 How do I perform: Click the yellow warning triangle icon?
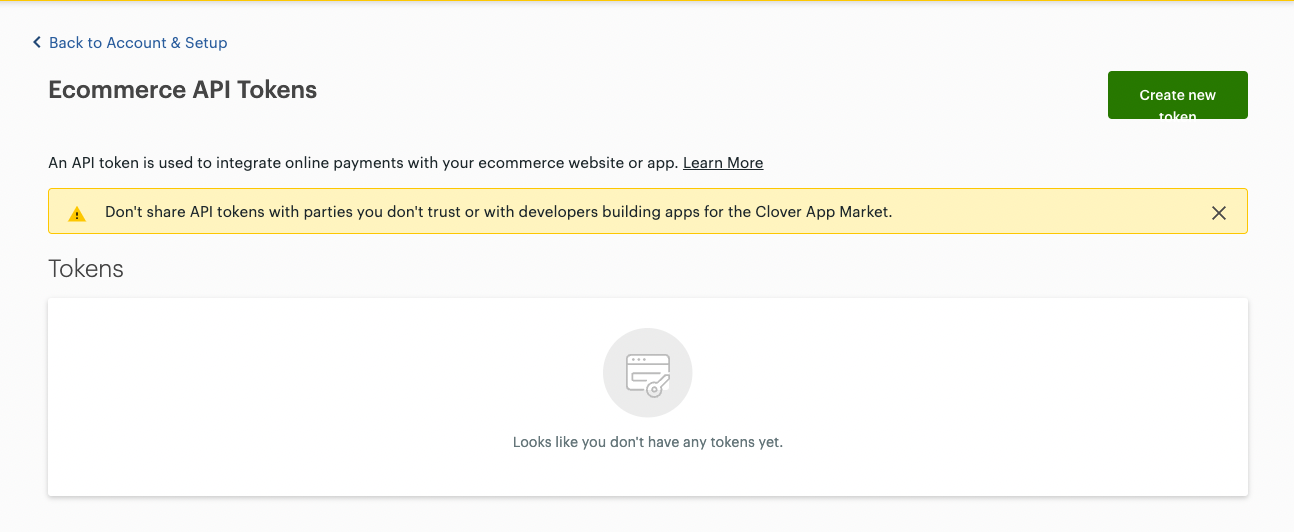click(x=77, y=213)
